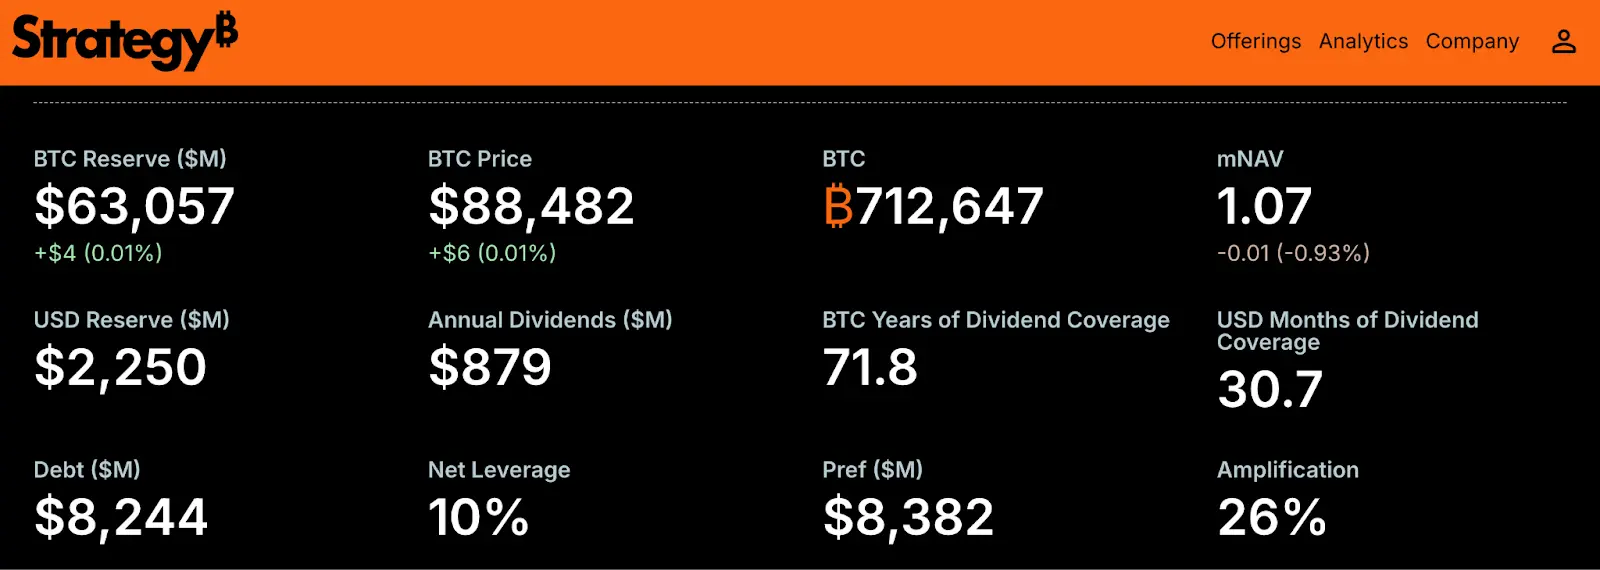Image resolution: width=1600 pixels, height=570 pixels.
Task: Click the BTC Price change +$6 (0.01%)
Action: [492, 253]
